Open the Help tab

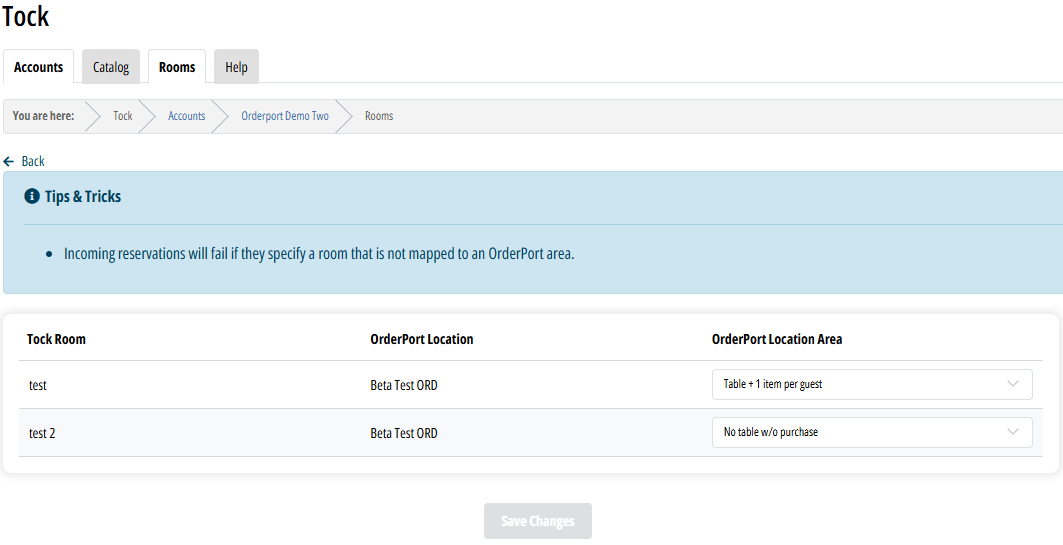coord(236,66)
